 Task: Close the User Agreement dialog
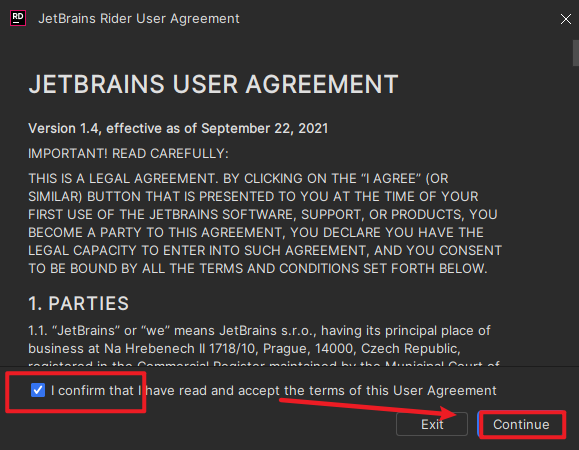click(565, 19)
